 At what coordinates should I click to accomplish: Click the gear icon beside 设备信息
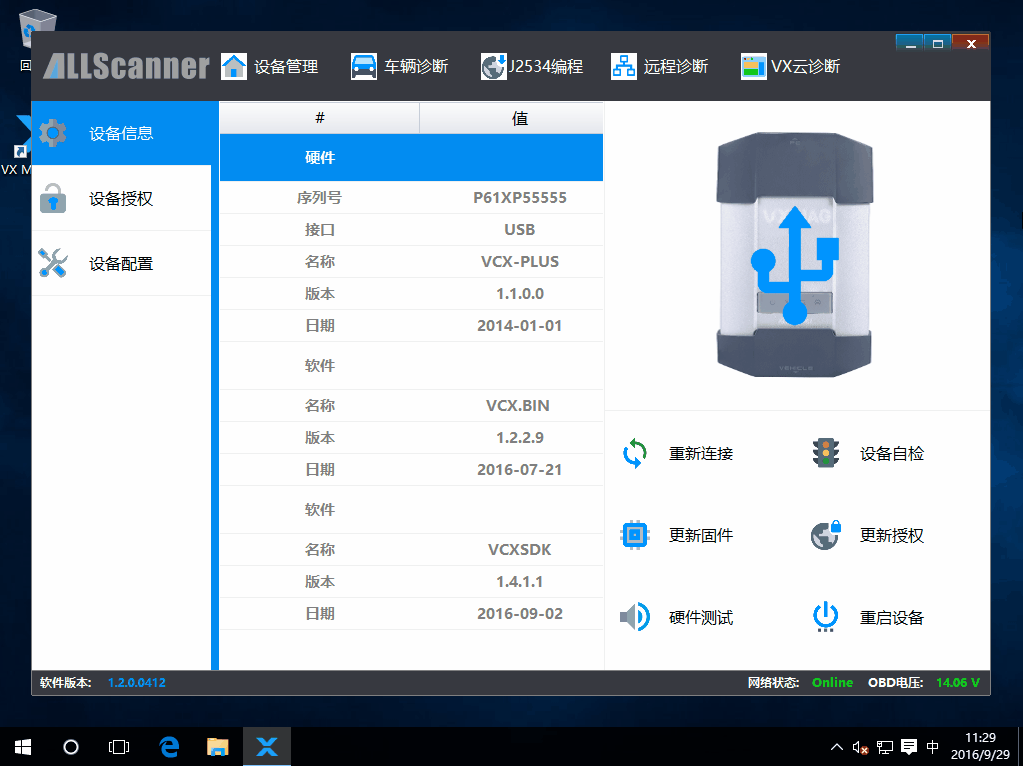coord(52,133)
